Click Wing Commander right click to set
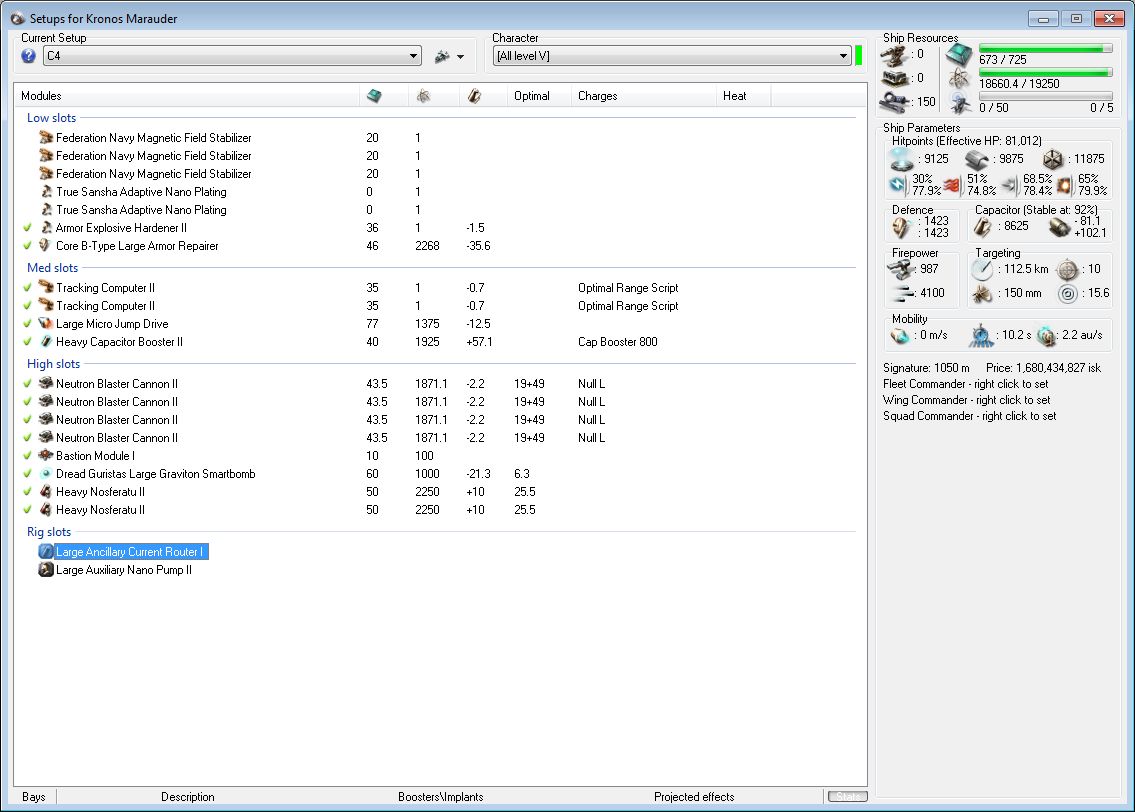The height and width of the screenshot is (812, 1135). click(x=966, y=400)
